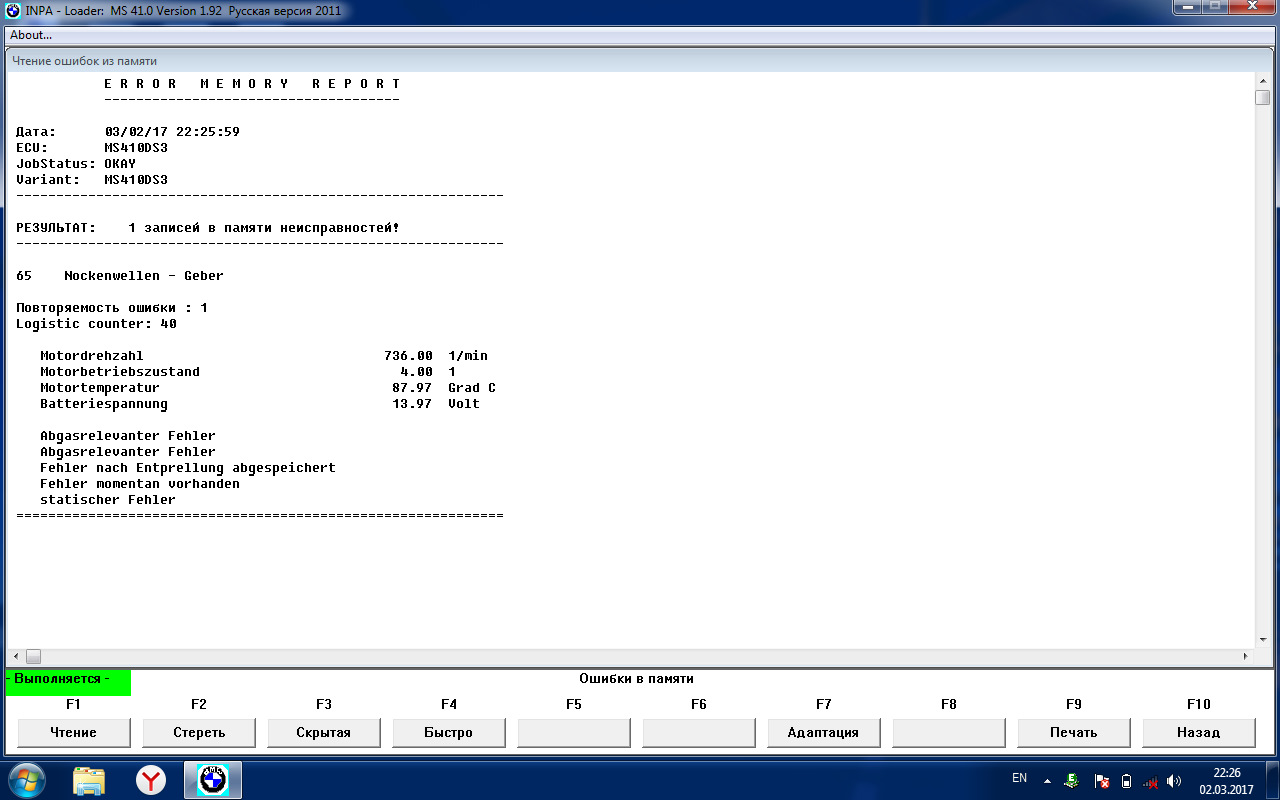1280x800 pixels.
Task: Click the empty F6 button
Action: 699,732
